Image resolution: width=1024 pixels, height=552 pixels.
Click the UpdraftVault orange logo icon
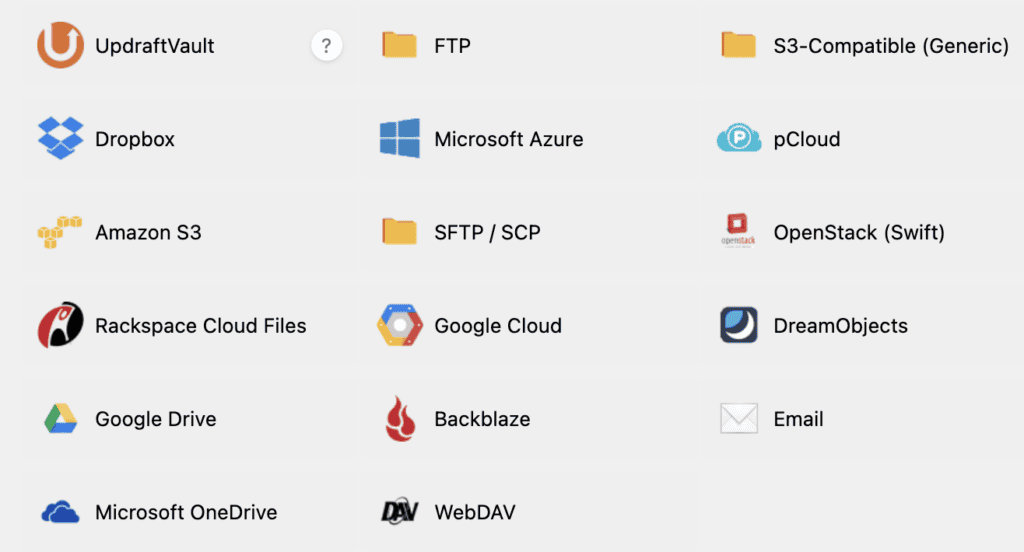coord(60,45)
